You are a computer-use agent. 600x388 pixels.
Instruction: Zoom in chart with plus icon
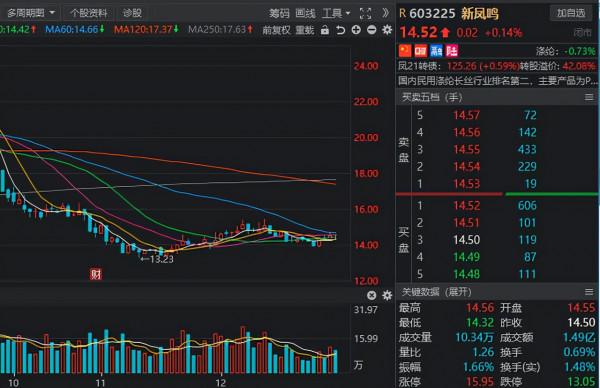pos(356,30)
